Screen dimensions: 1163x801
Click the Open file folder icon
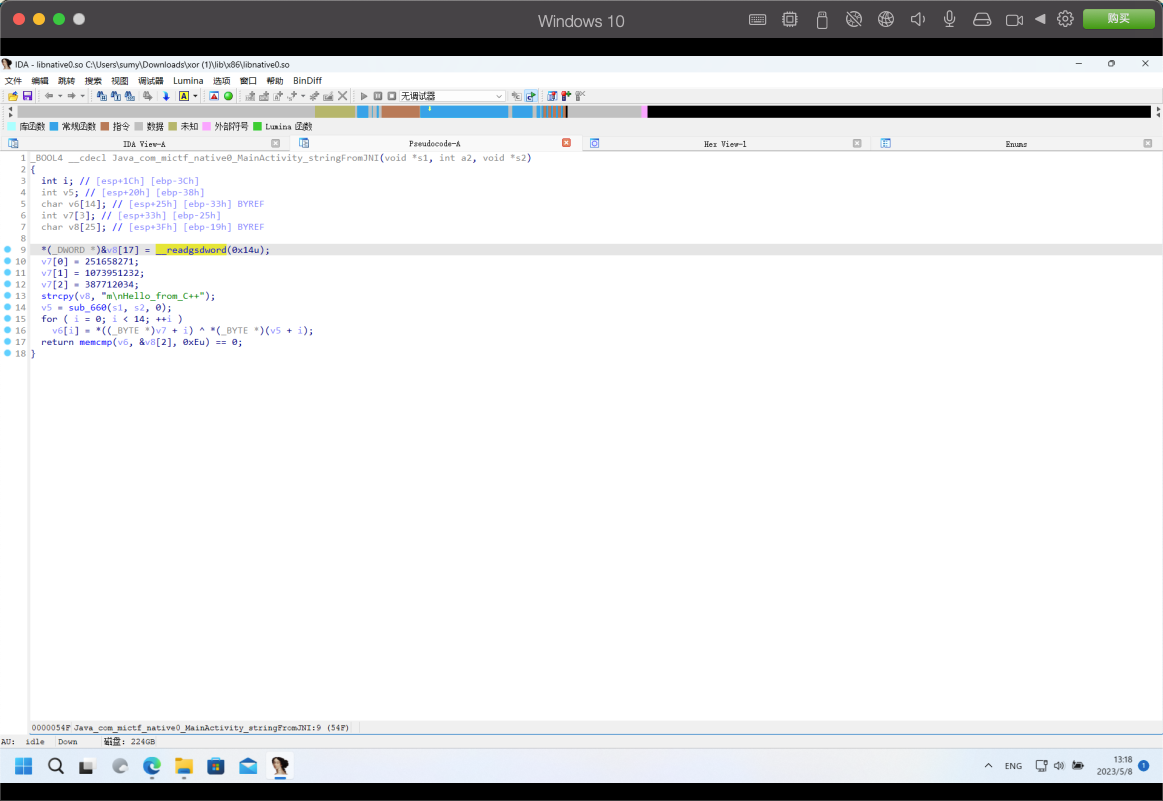coord(13,96)
